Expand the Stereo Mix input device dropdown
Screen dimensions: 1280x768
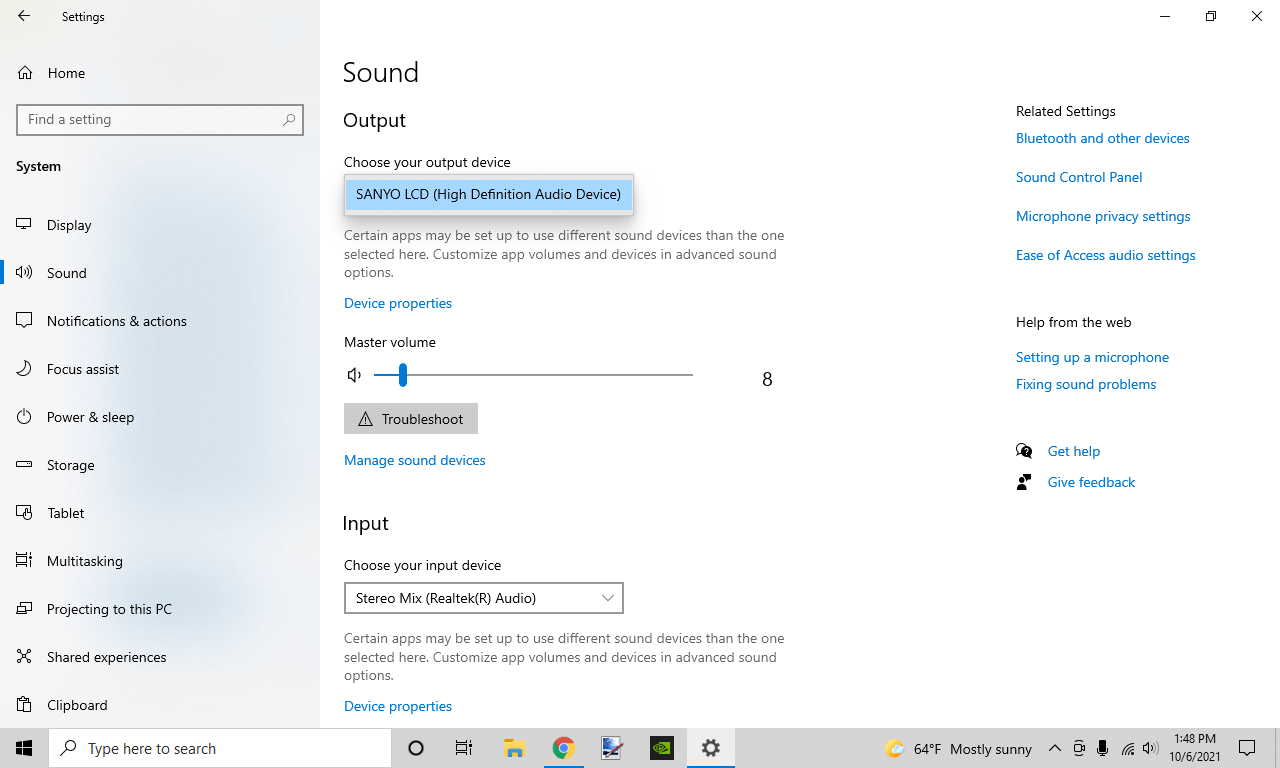[x=484, y=598]
